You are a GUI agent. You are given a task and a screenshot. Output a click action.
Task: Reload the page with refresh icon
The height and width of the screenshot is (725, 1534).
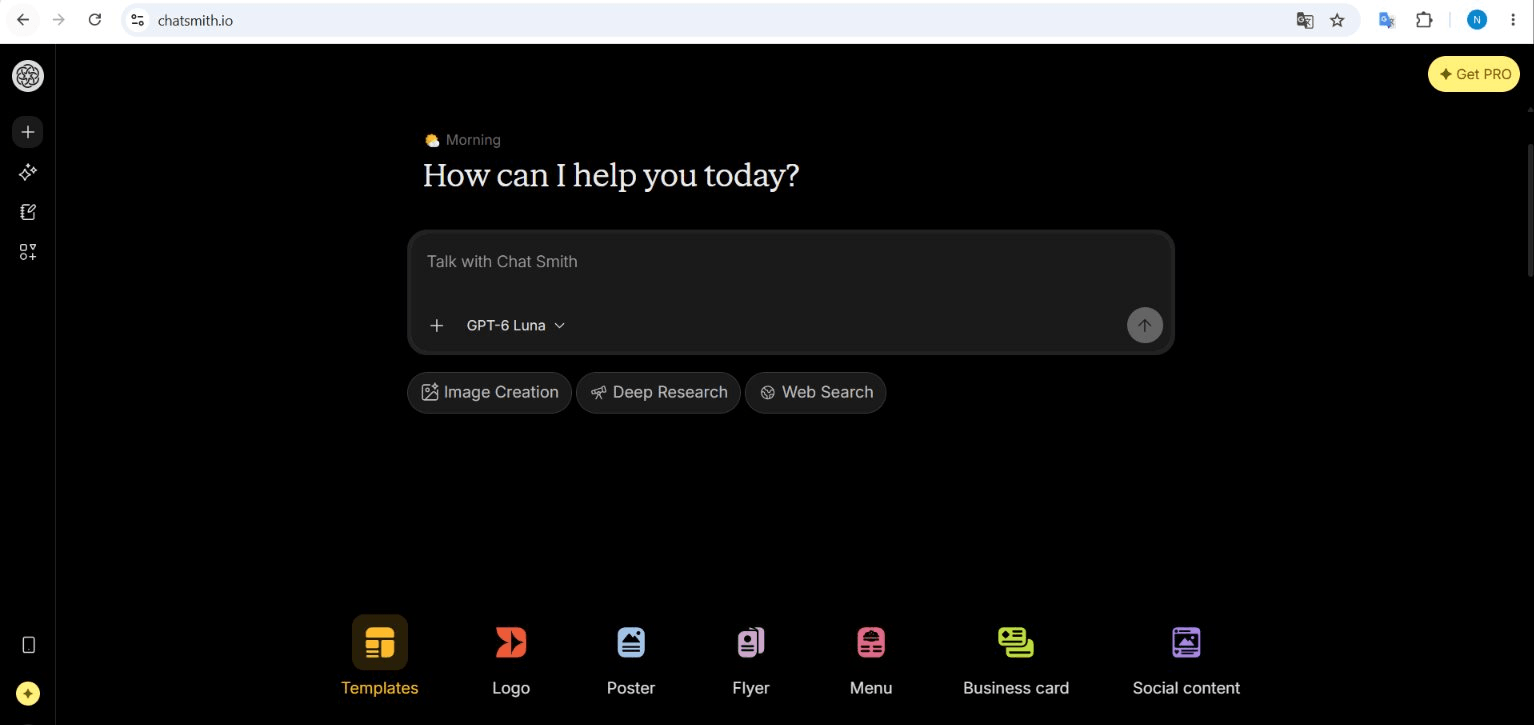coord(95,19)
